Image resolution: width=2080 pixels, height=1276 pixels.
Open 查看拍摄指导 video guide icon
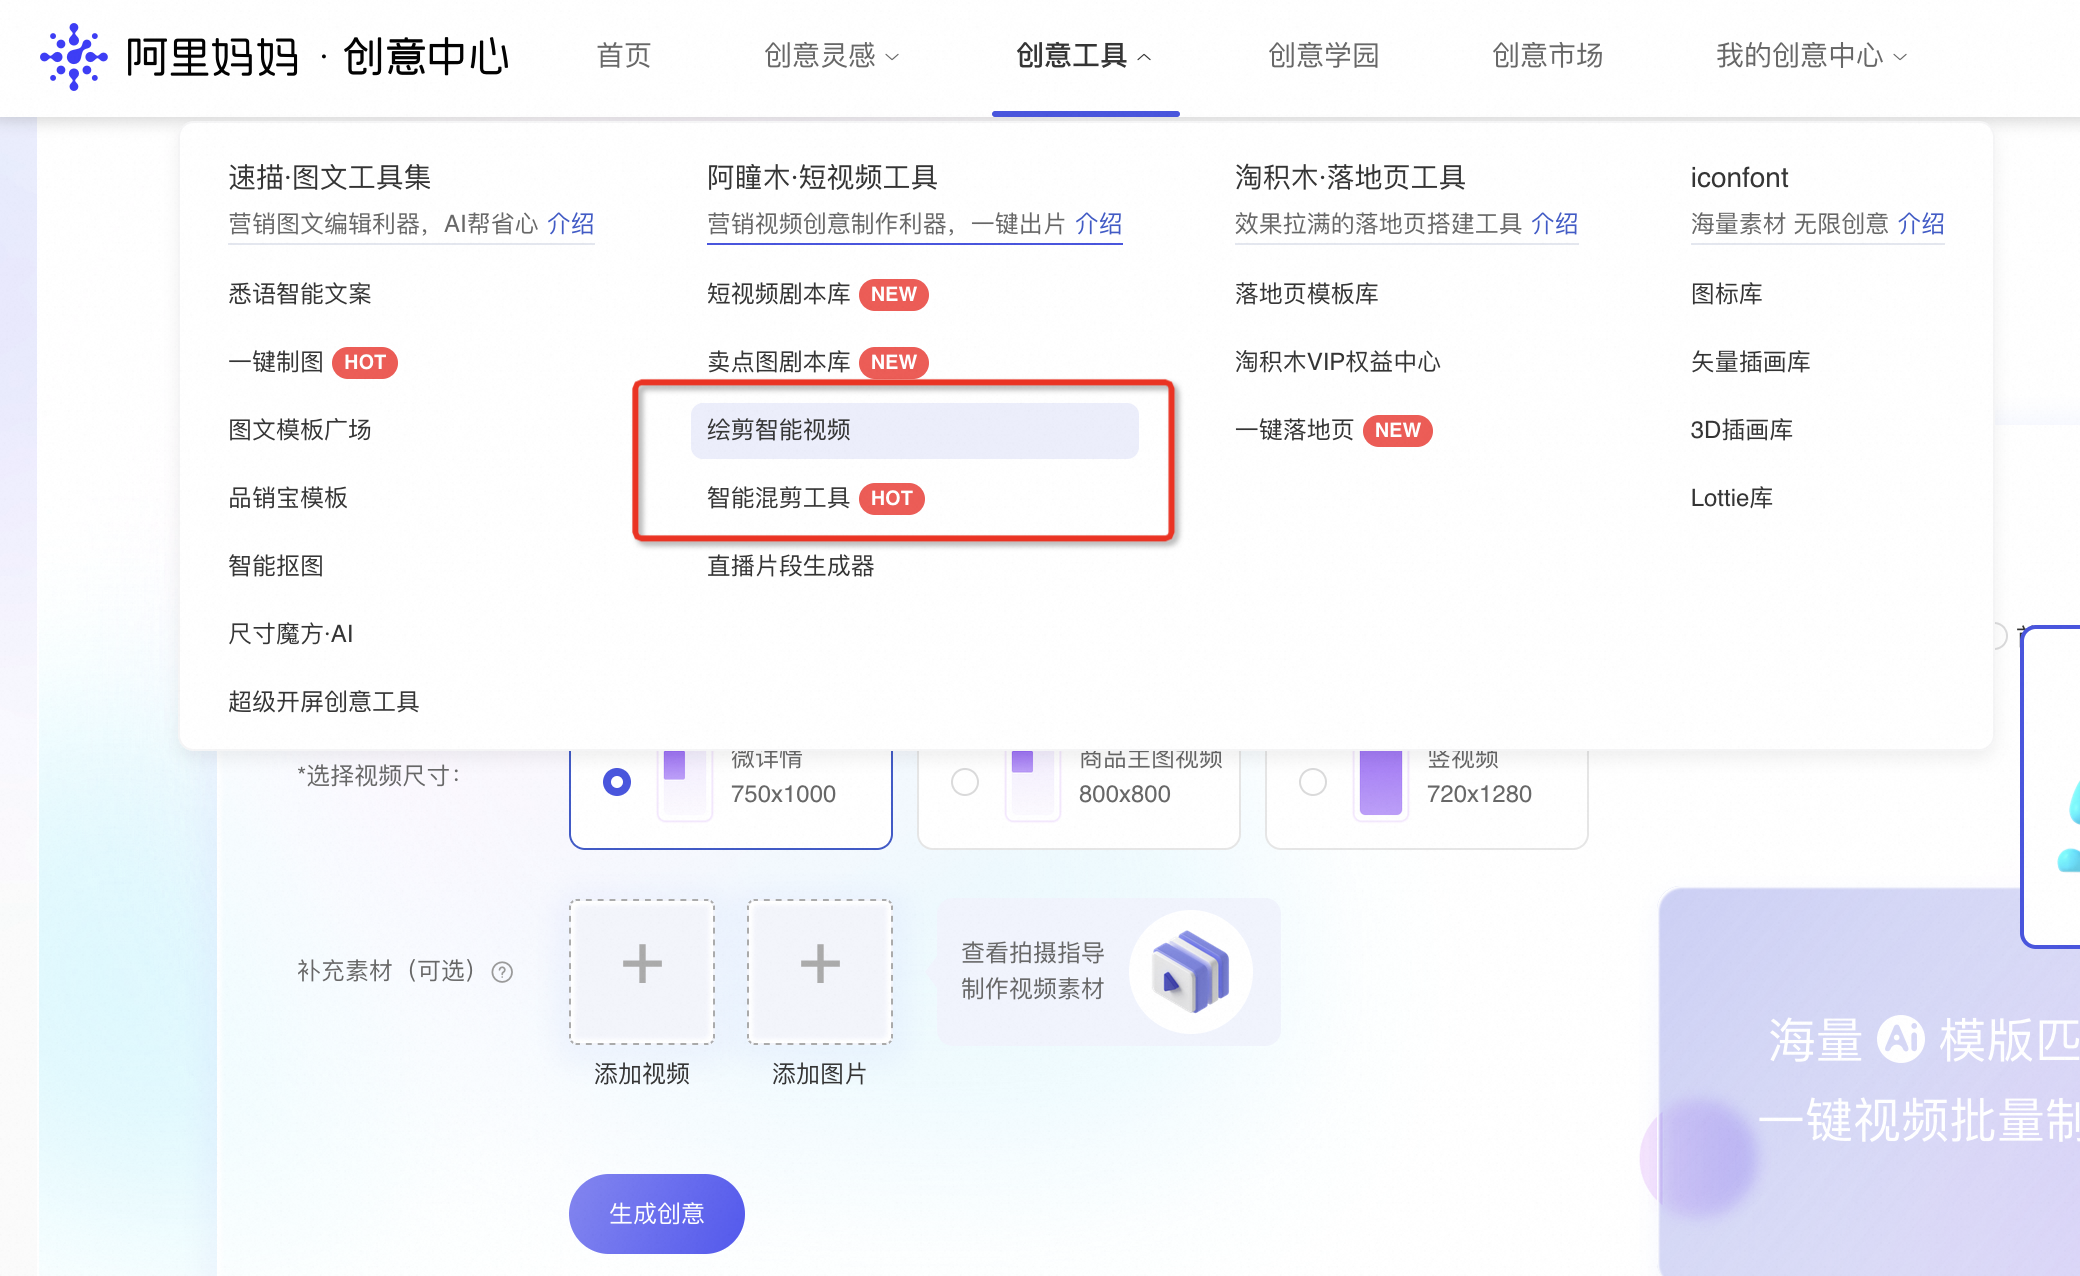[1190, 972]
